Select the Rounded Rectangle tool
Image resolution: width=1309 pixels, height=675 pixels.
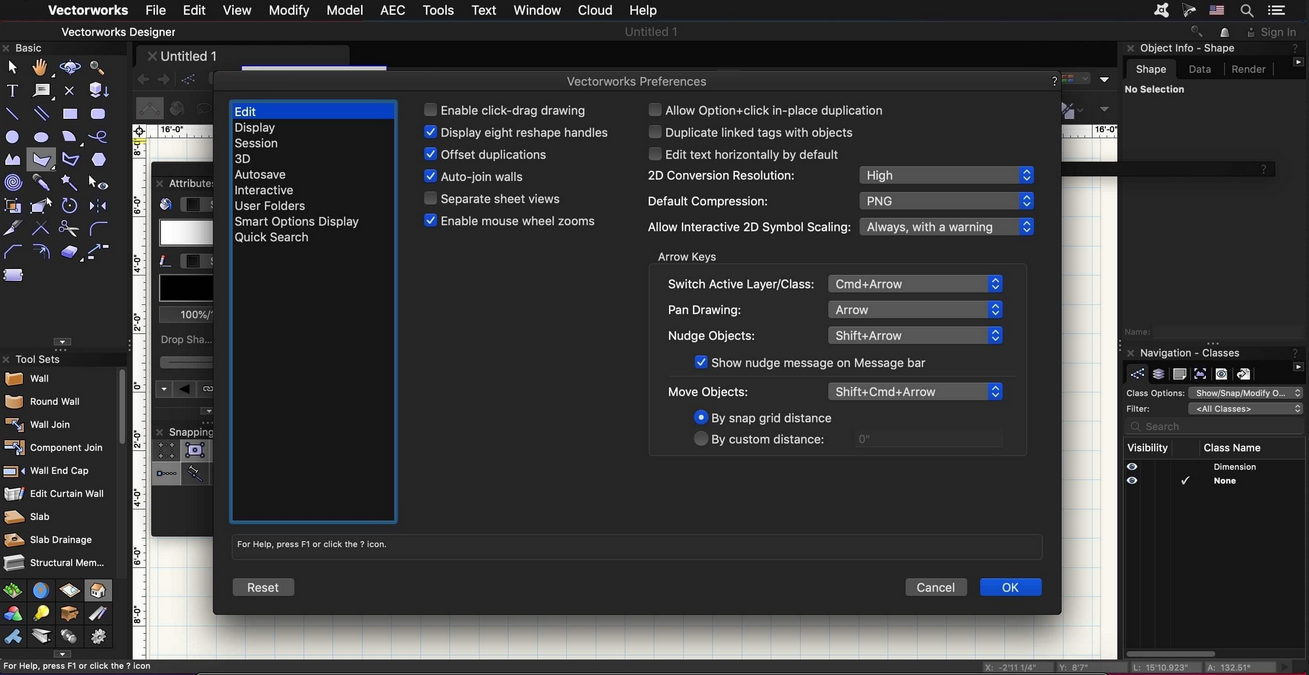[x=97, y=114]
